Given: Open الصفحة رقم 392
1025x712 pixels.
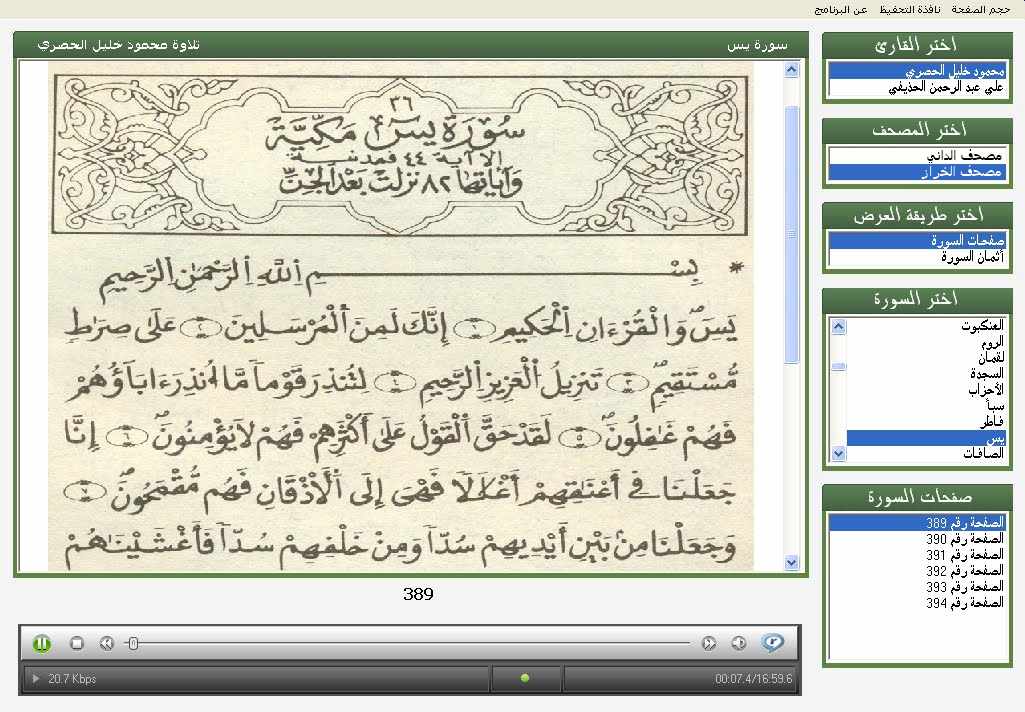Looking at the screenshot, I should point(917,571).
